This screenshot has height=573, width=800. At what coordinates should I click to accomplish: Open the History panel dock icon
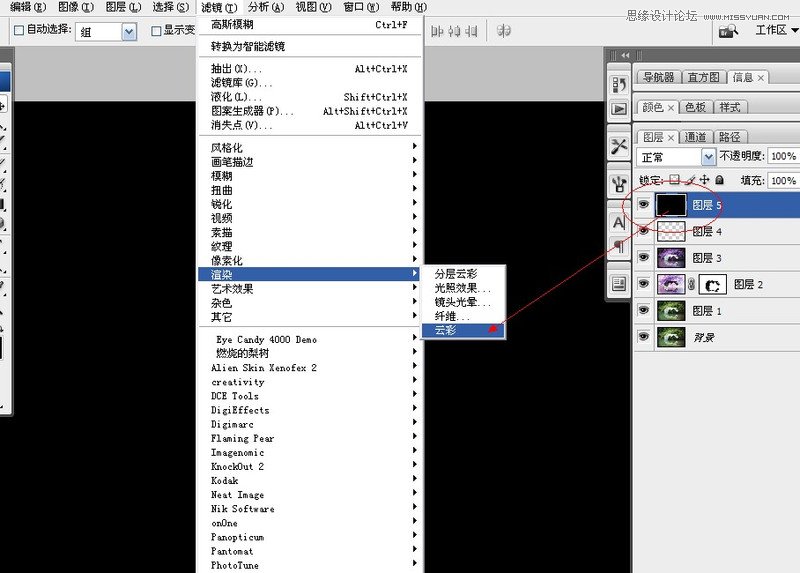tap(619, 84)
